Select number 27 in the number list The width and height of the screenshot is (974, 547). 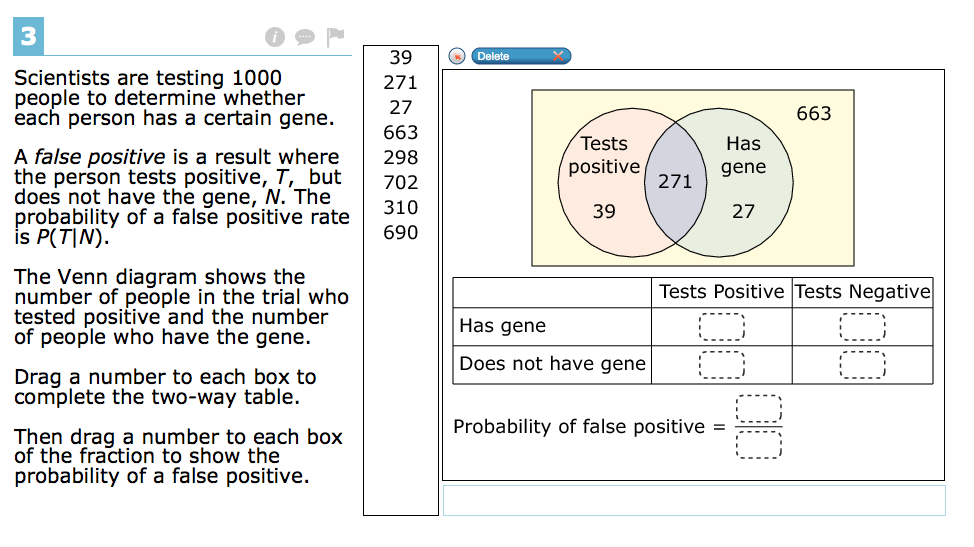401,107
